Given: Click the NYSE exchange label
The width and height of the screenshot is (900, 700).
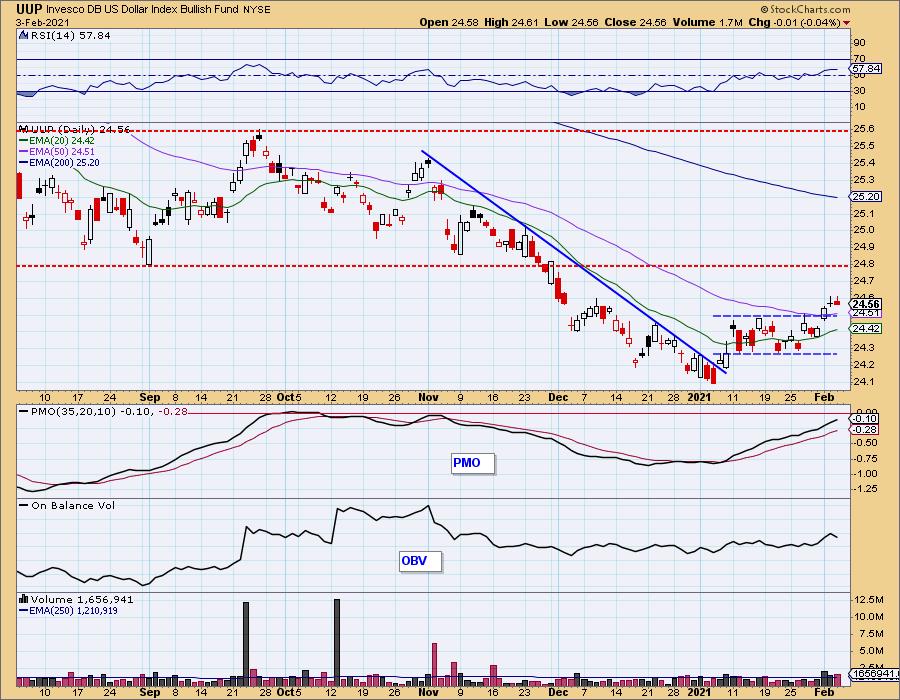Looking at the screenshot, I should pyautogui.click(x=257, y=10).
